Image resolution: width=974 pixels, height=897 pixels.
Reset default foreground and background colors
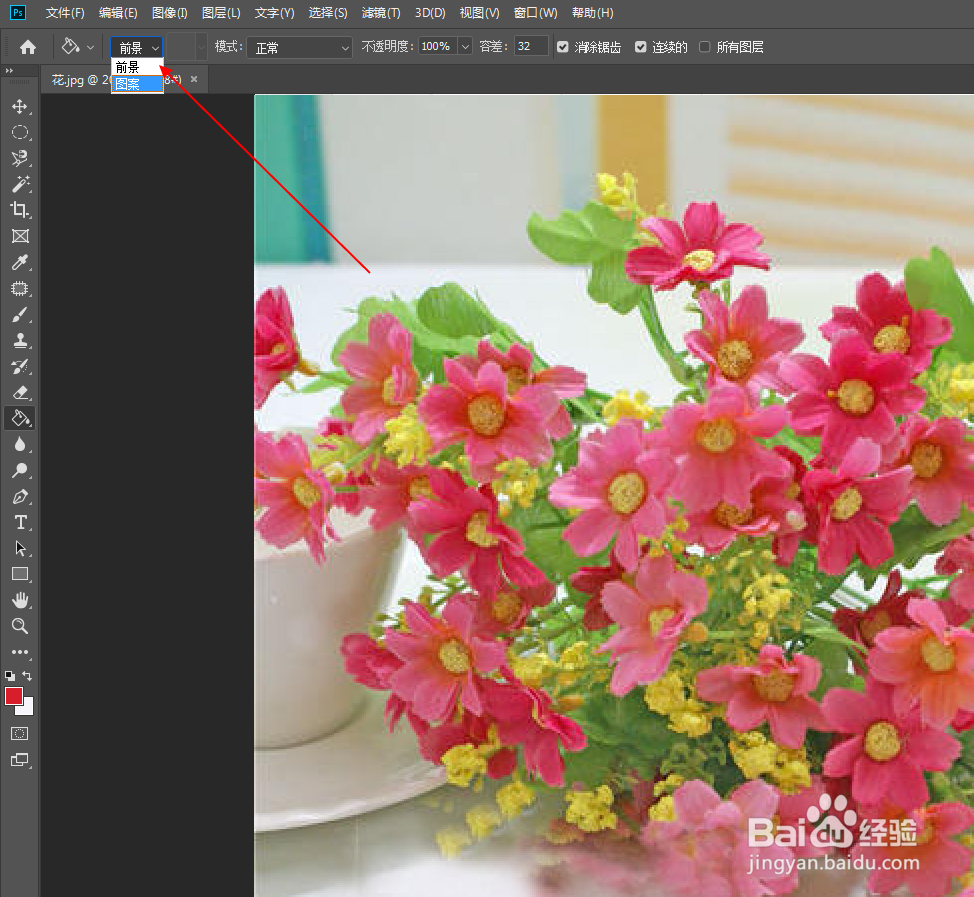10,675
